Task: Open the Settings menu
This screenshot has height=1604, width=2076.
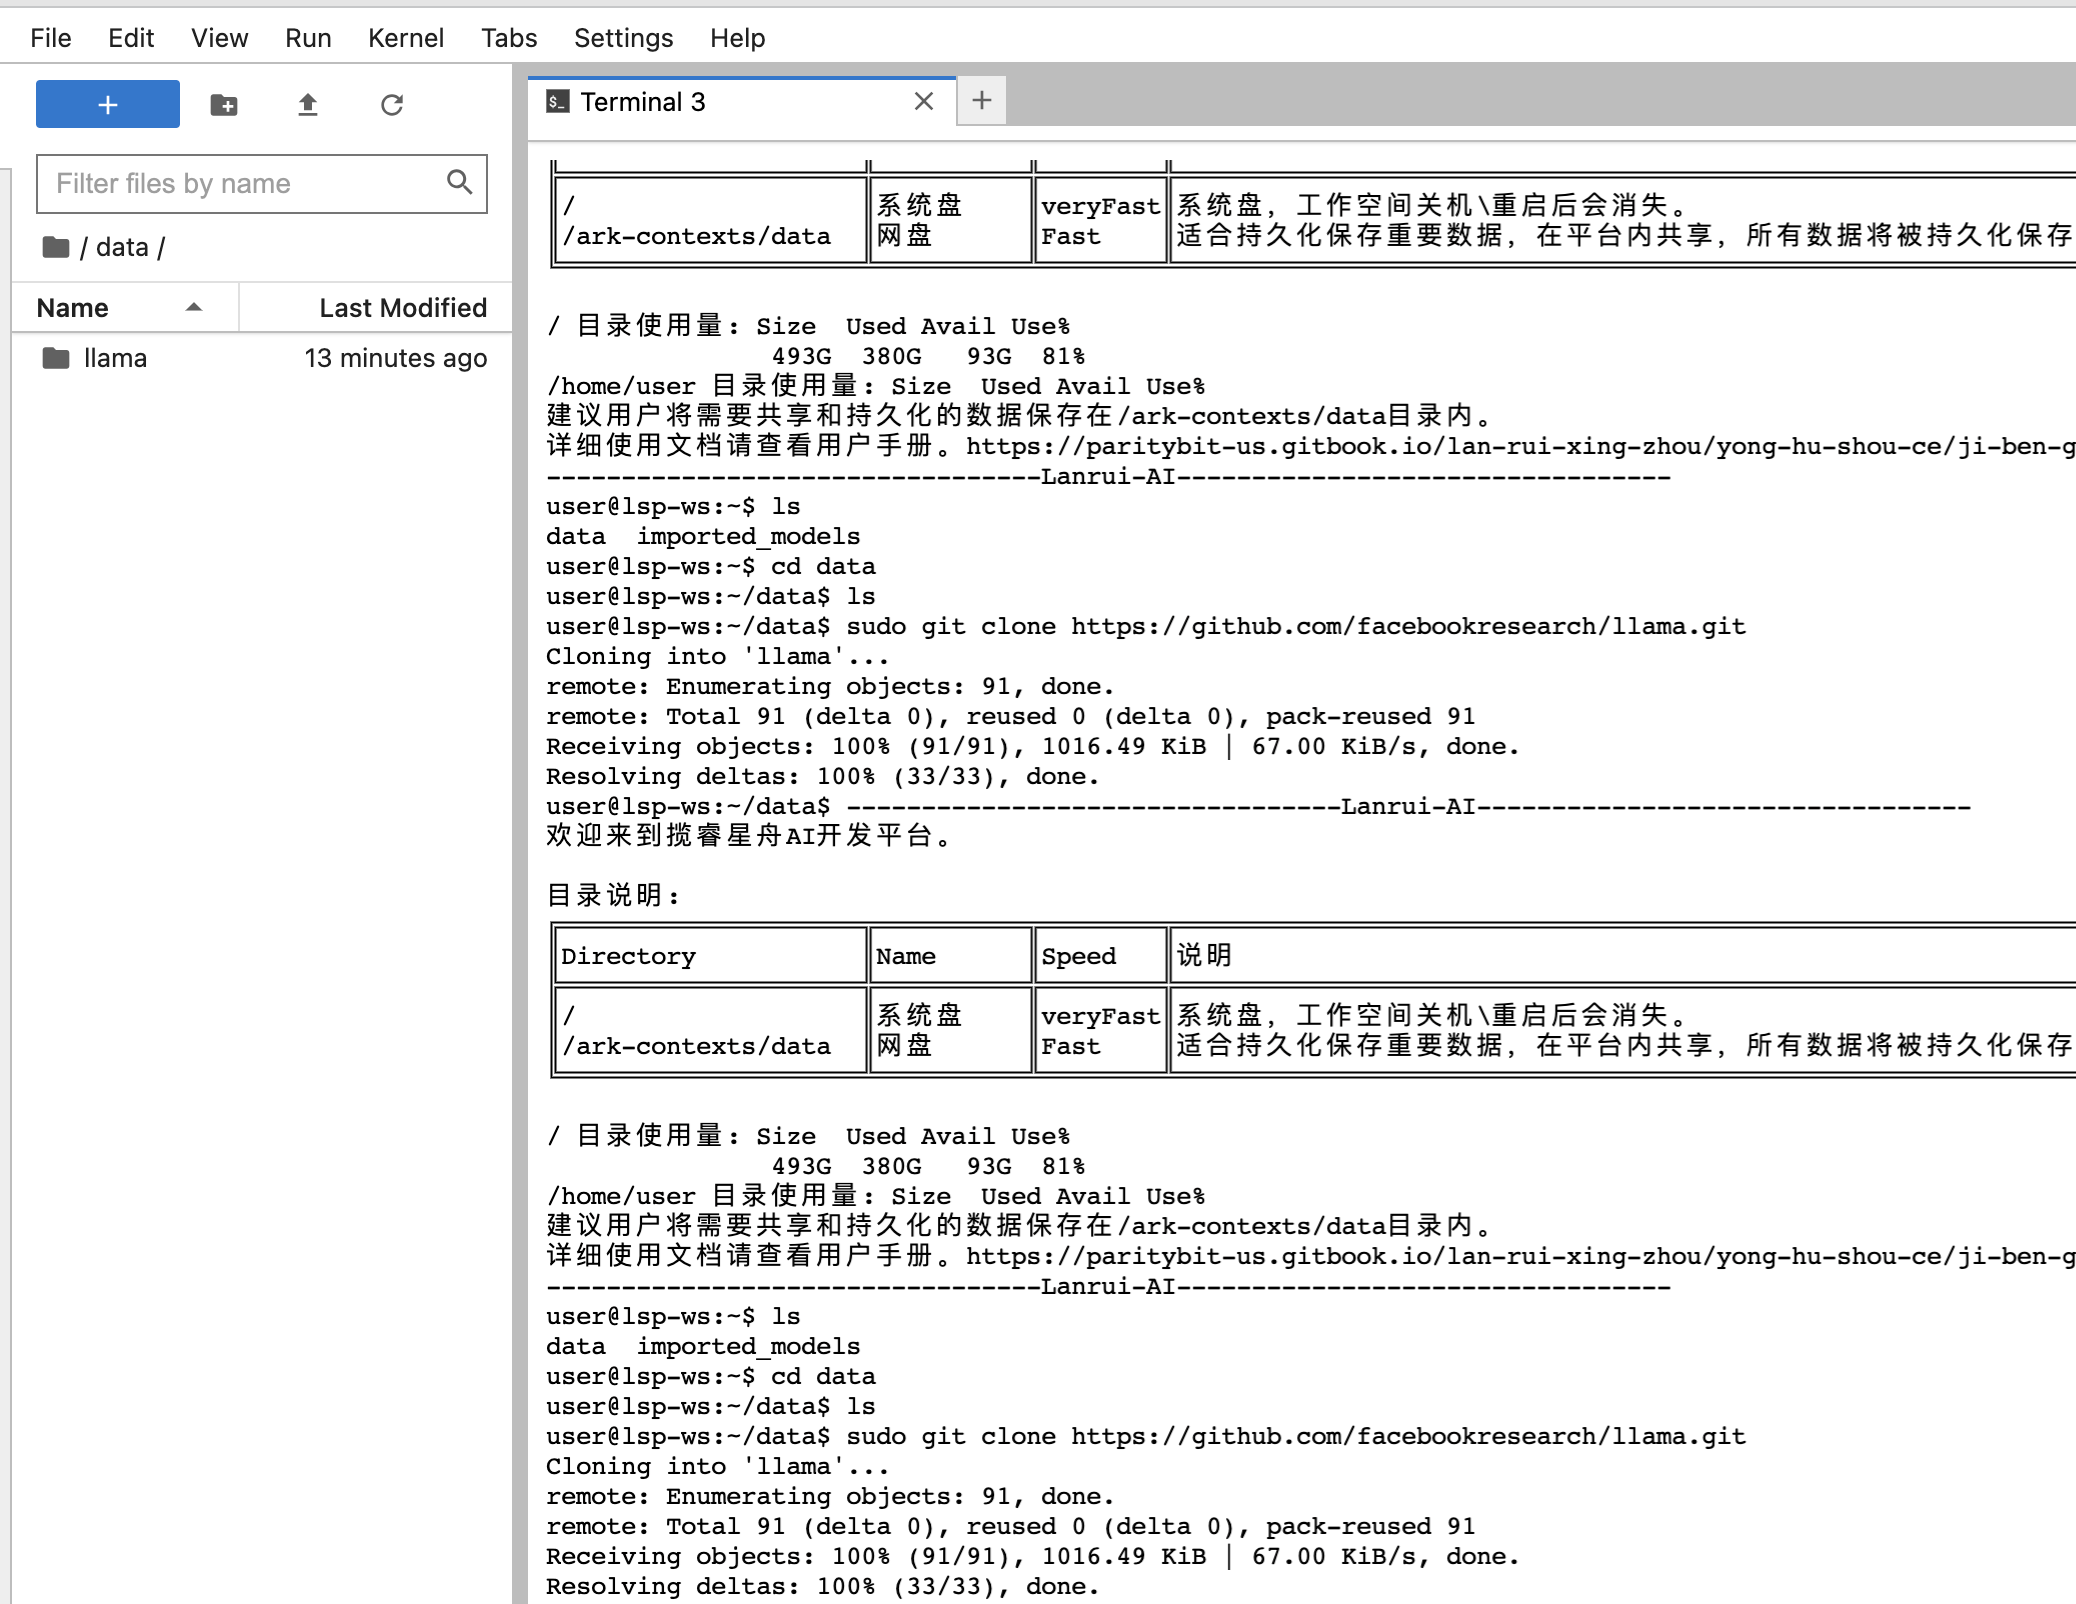Action: [x=623, y=38]
